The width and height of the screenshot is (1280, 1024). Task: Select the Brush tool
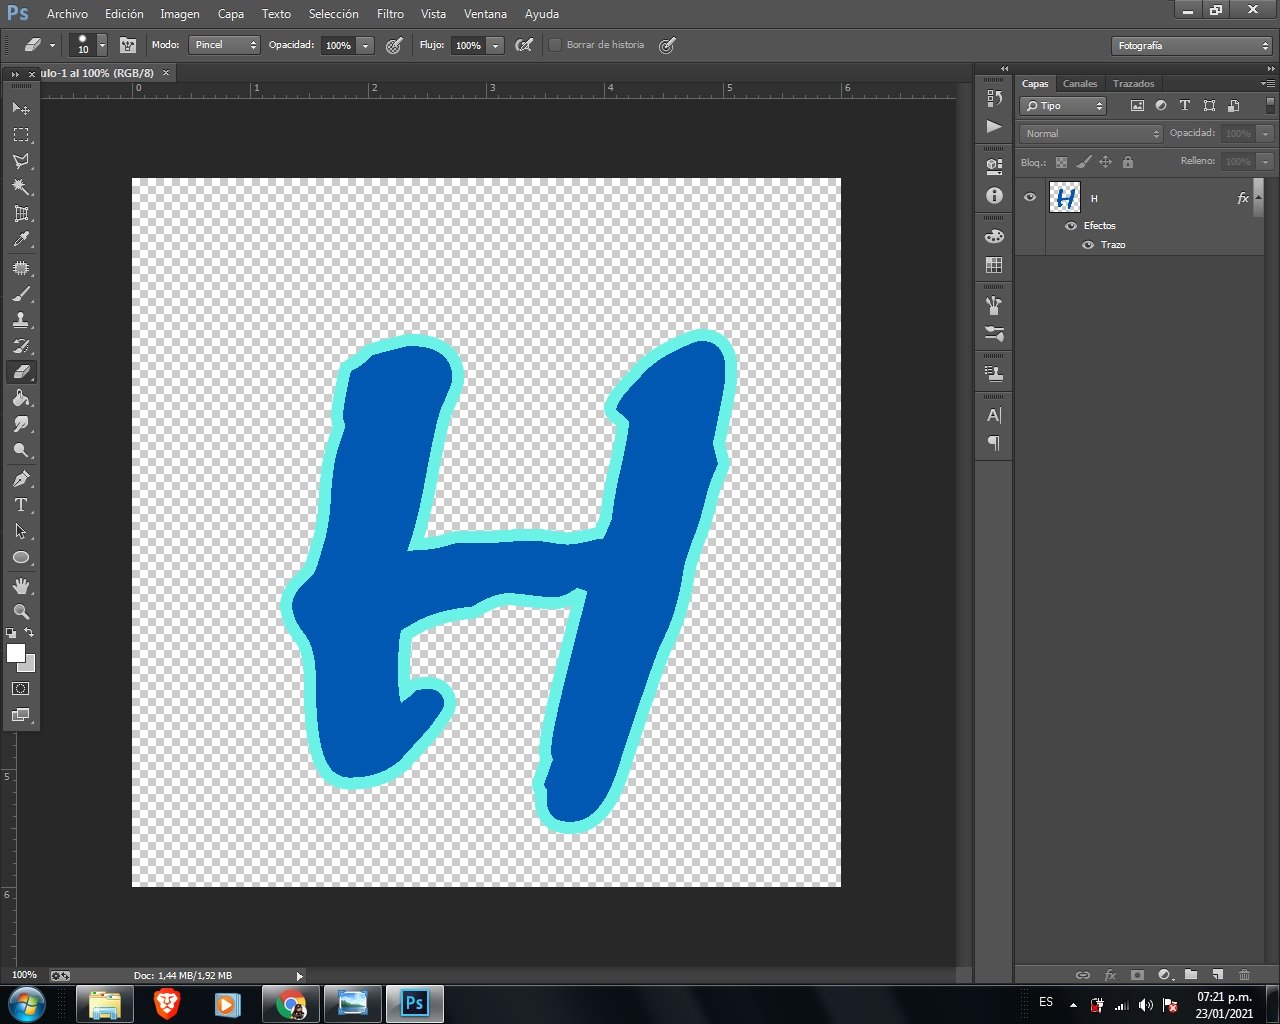(21, 294)
